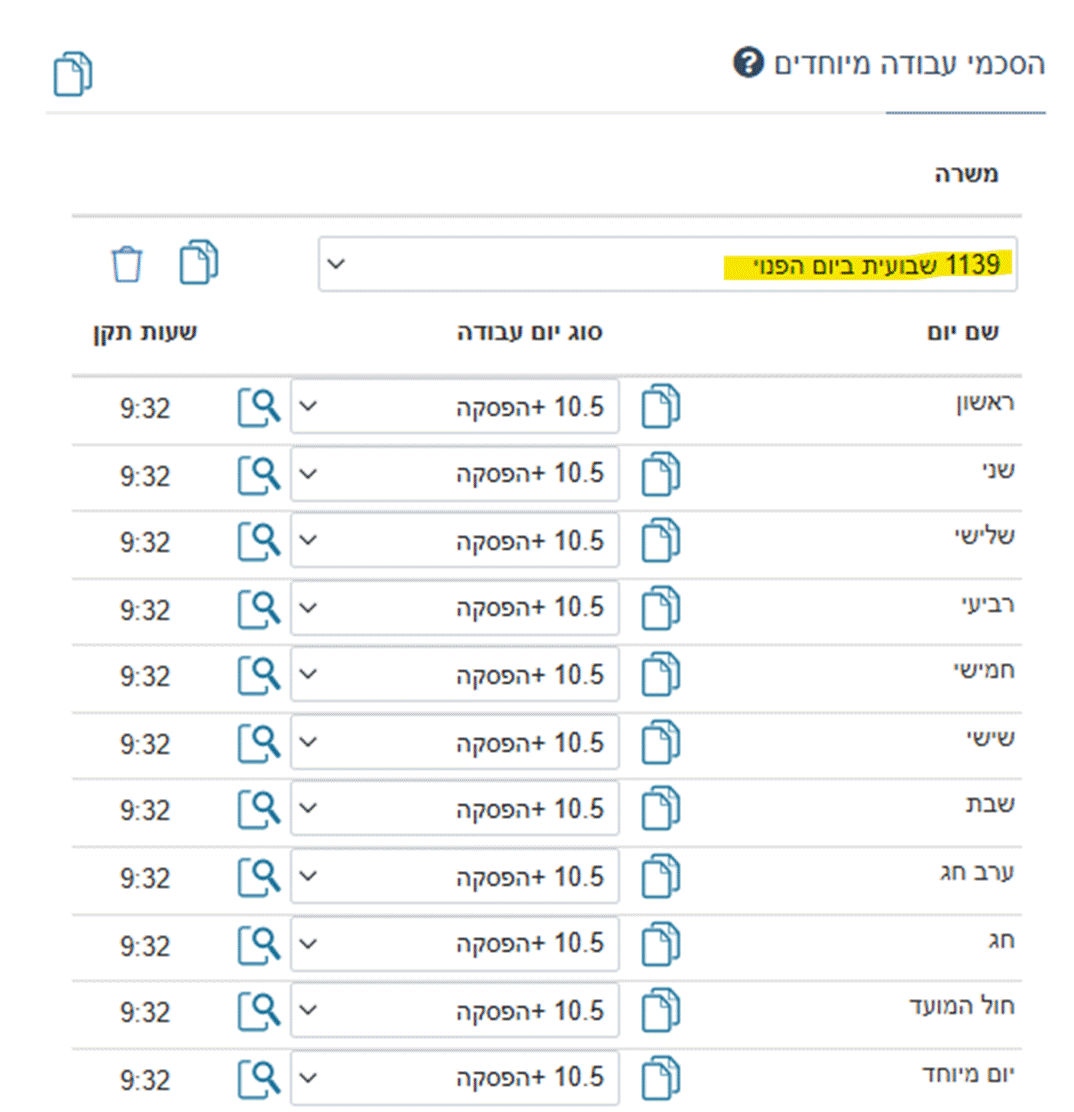Screen dimensions: 1074x1112
Task: Click the copy icon in the ערב חג row
Action: click(x=660, y=877)
